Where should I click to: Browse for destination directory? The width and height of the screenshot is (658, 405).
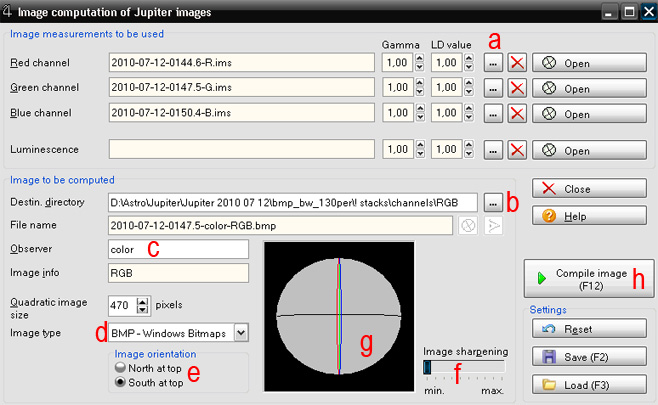[493, 202]
